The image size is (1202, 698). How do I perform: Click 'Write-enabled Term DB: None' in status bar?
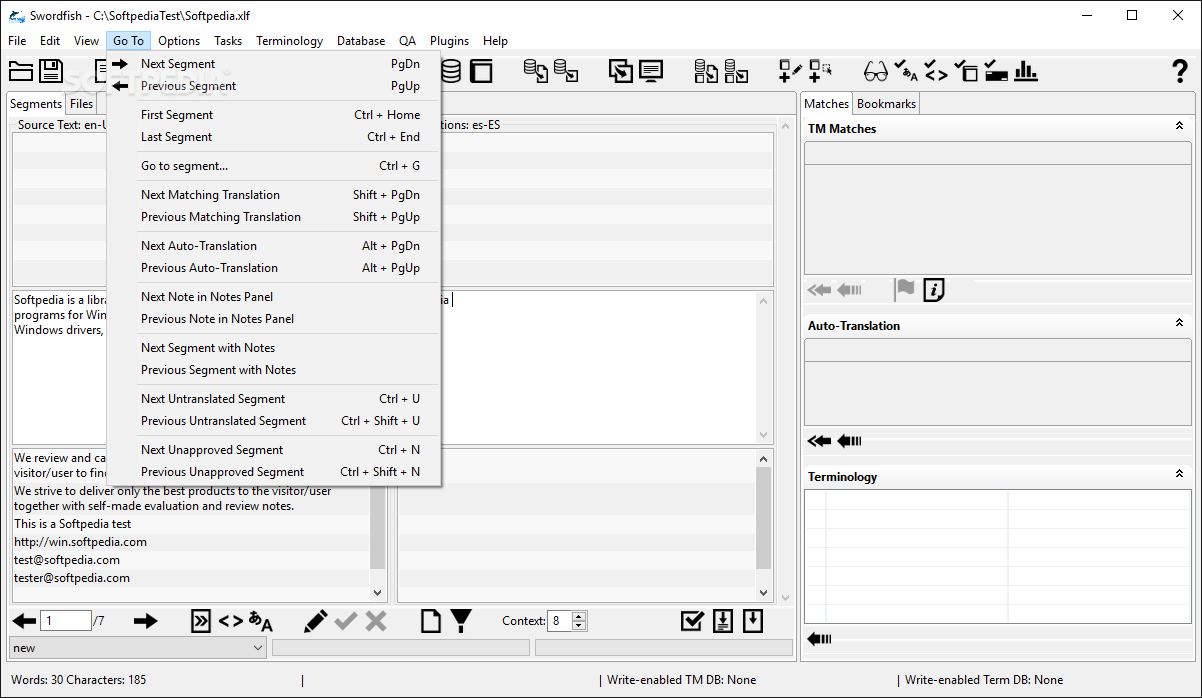coord(984,680)
